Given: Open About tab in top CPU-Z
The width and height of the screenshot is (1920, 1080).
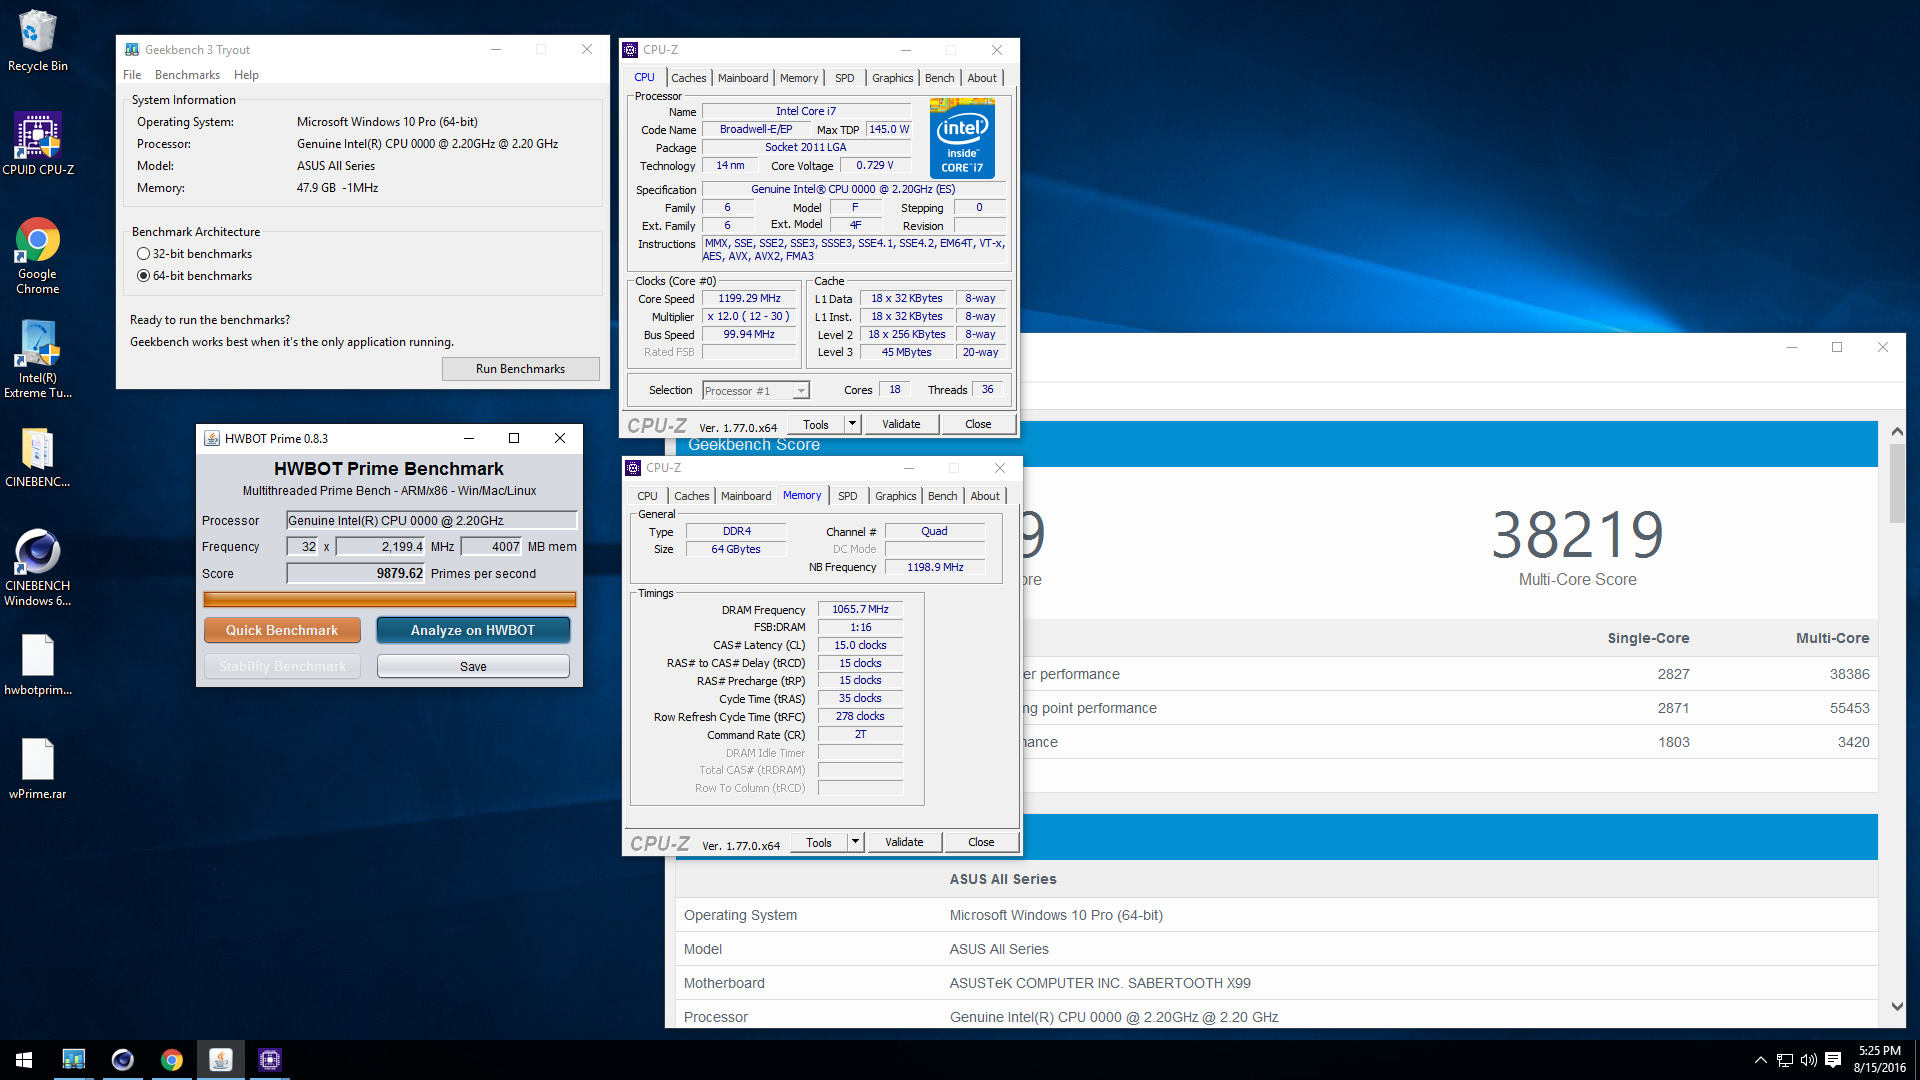Looking at the screenshot, I should tap(982, 78).
